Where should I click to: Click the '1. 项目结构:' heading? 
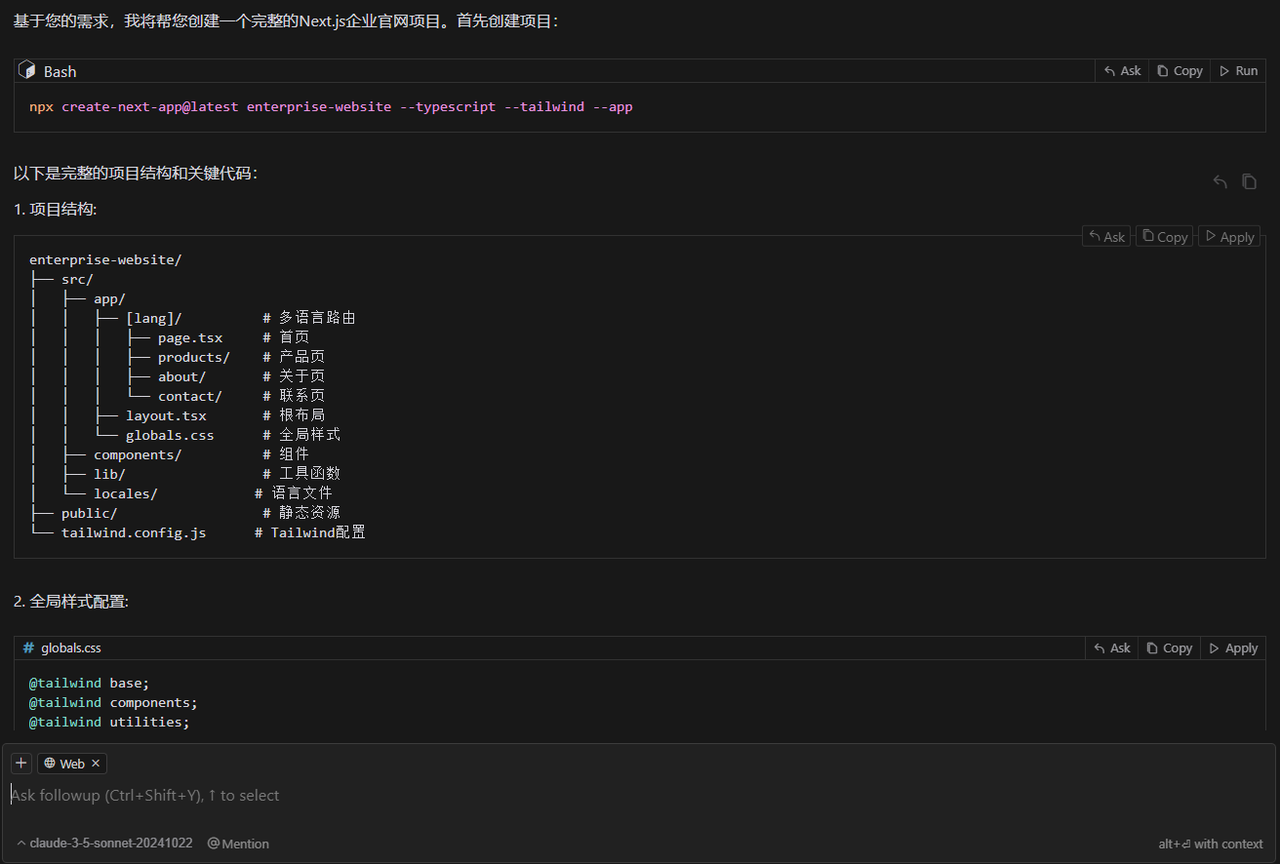click(55, 209)
